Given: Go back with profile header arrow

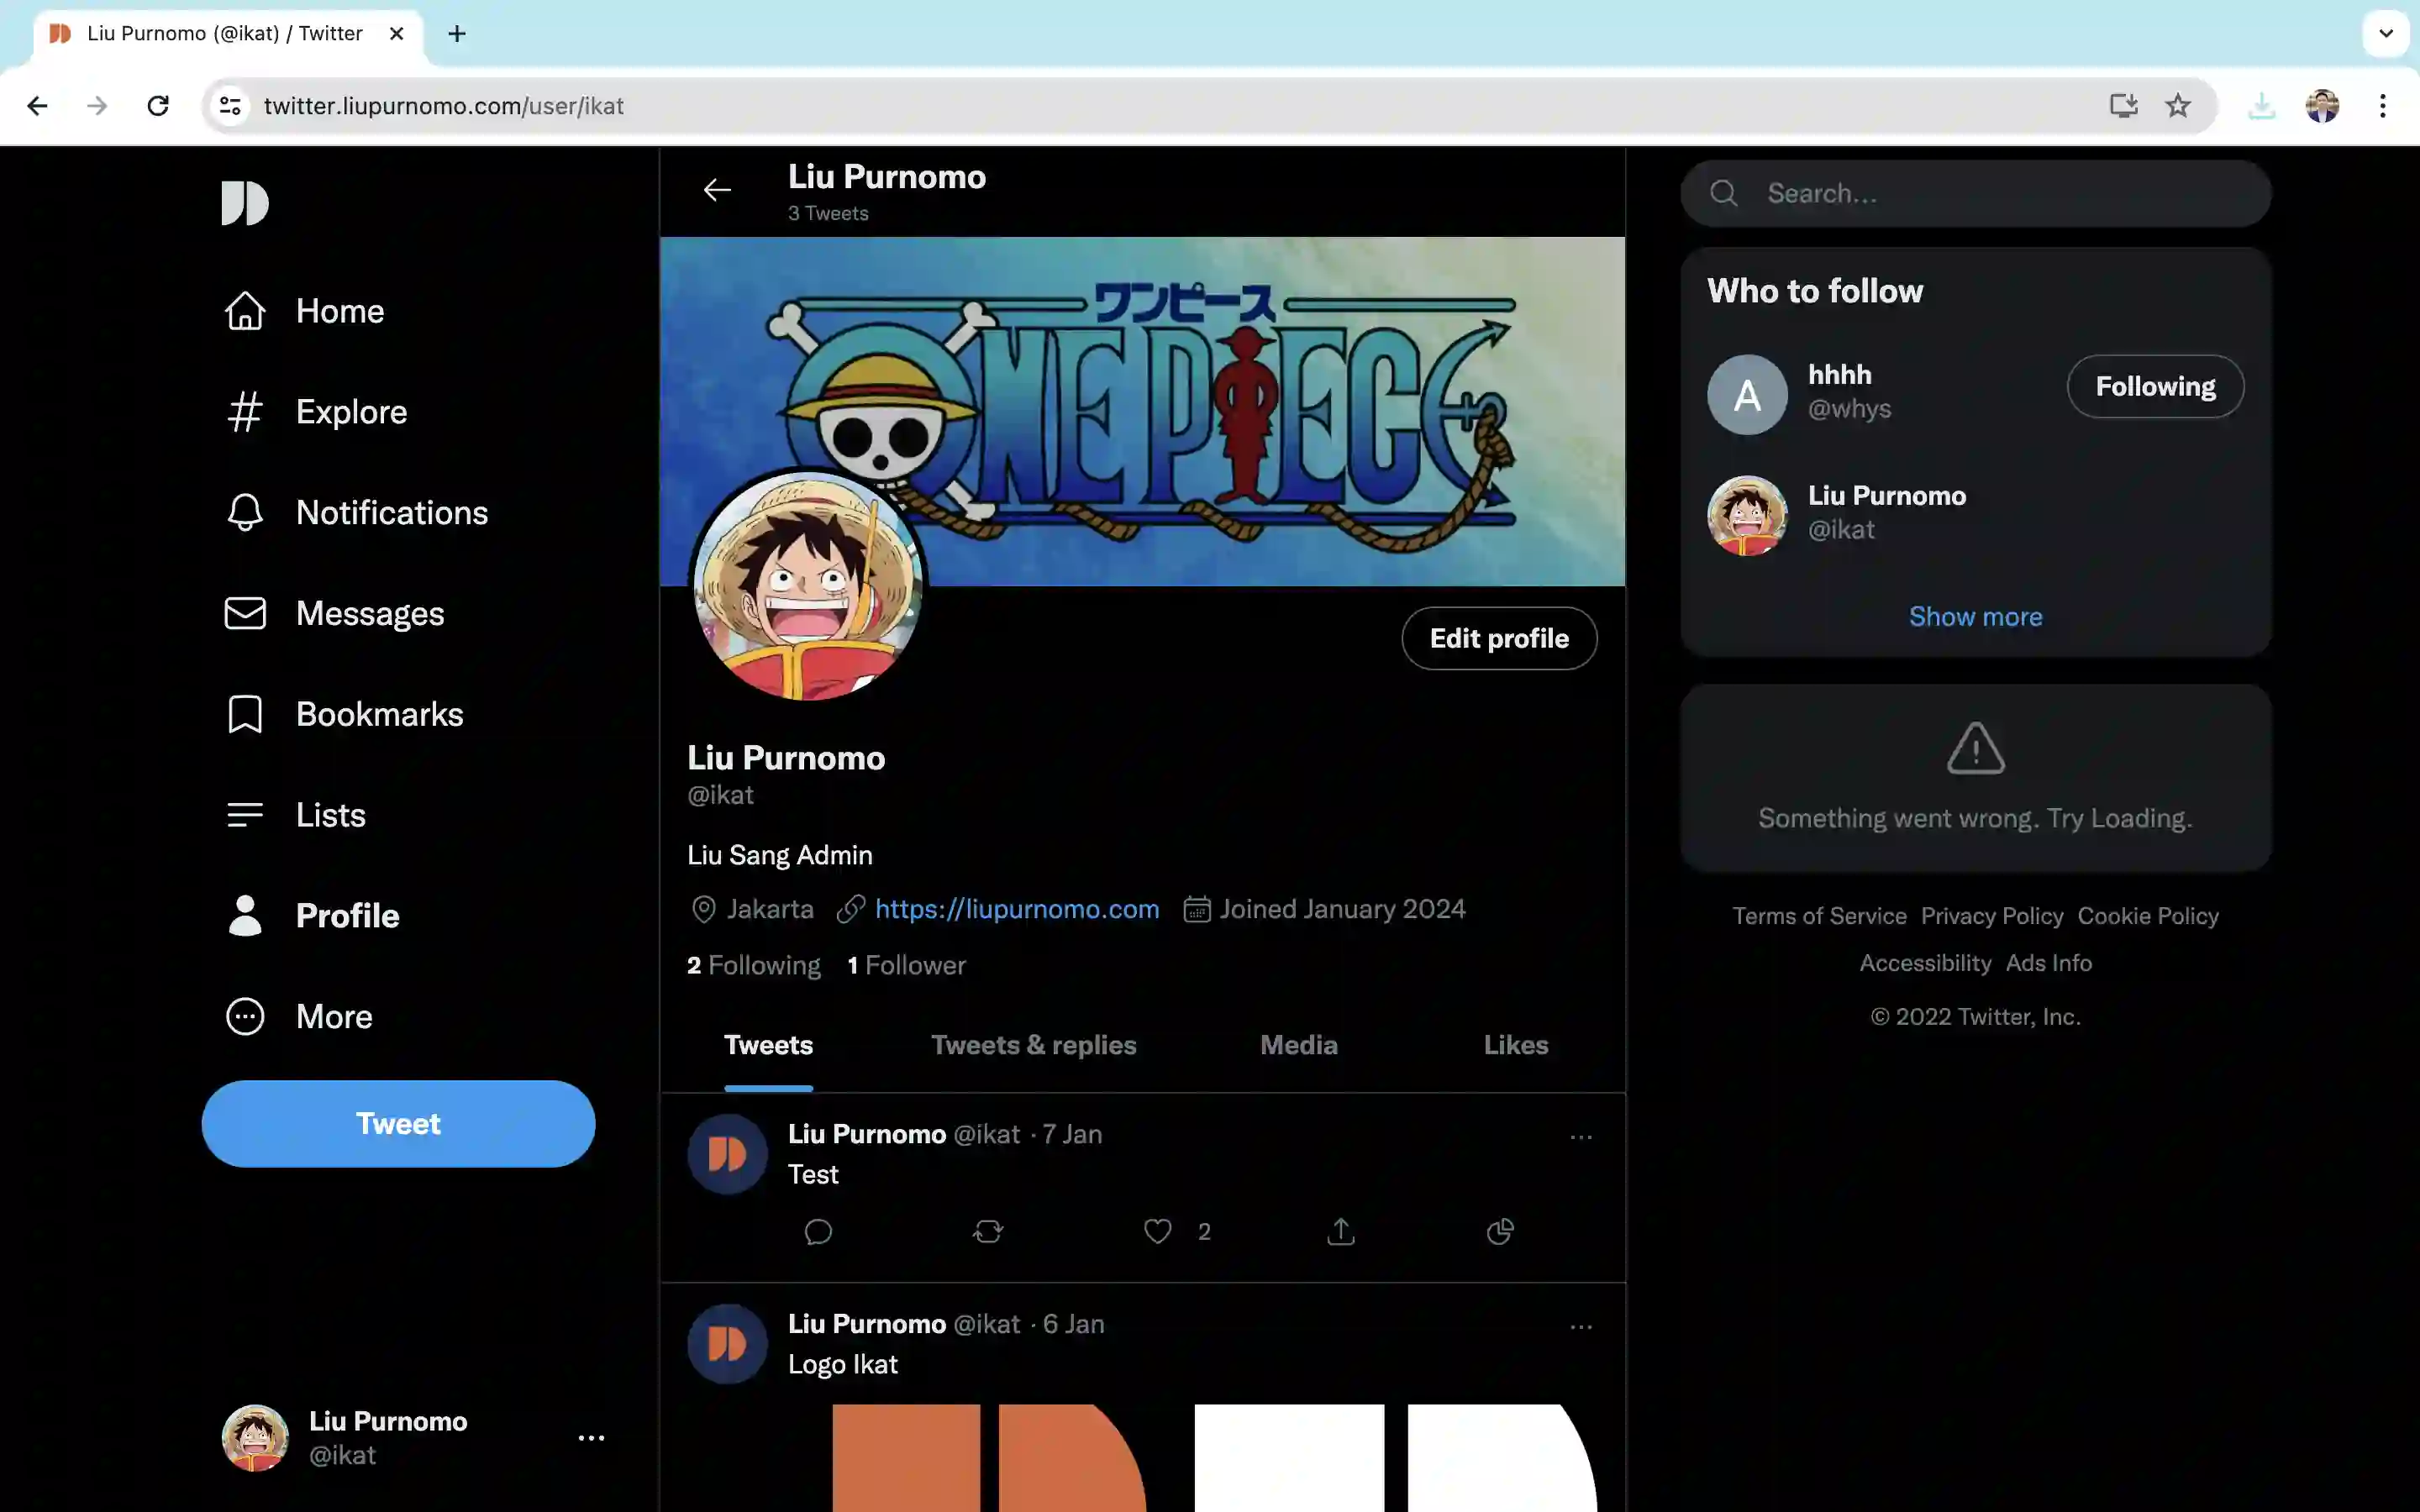Looking at the screenshot, I should click(717, 190).
